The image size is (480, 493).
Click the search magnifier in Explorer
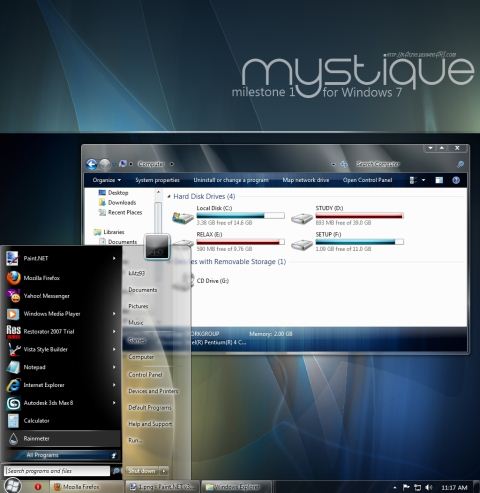pyautogui.click(x=460, y=164)
